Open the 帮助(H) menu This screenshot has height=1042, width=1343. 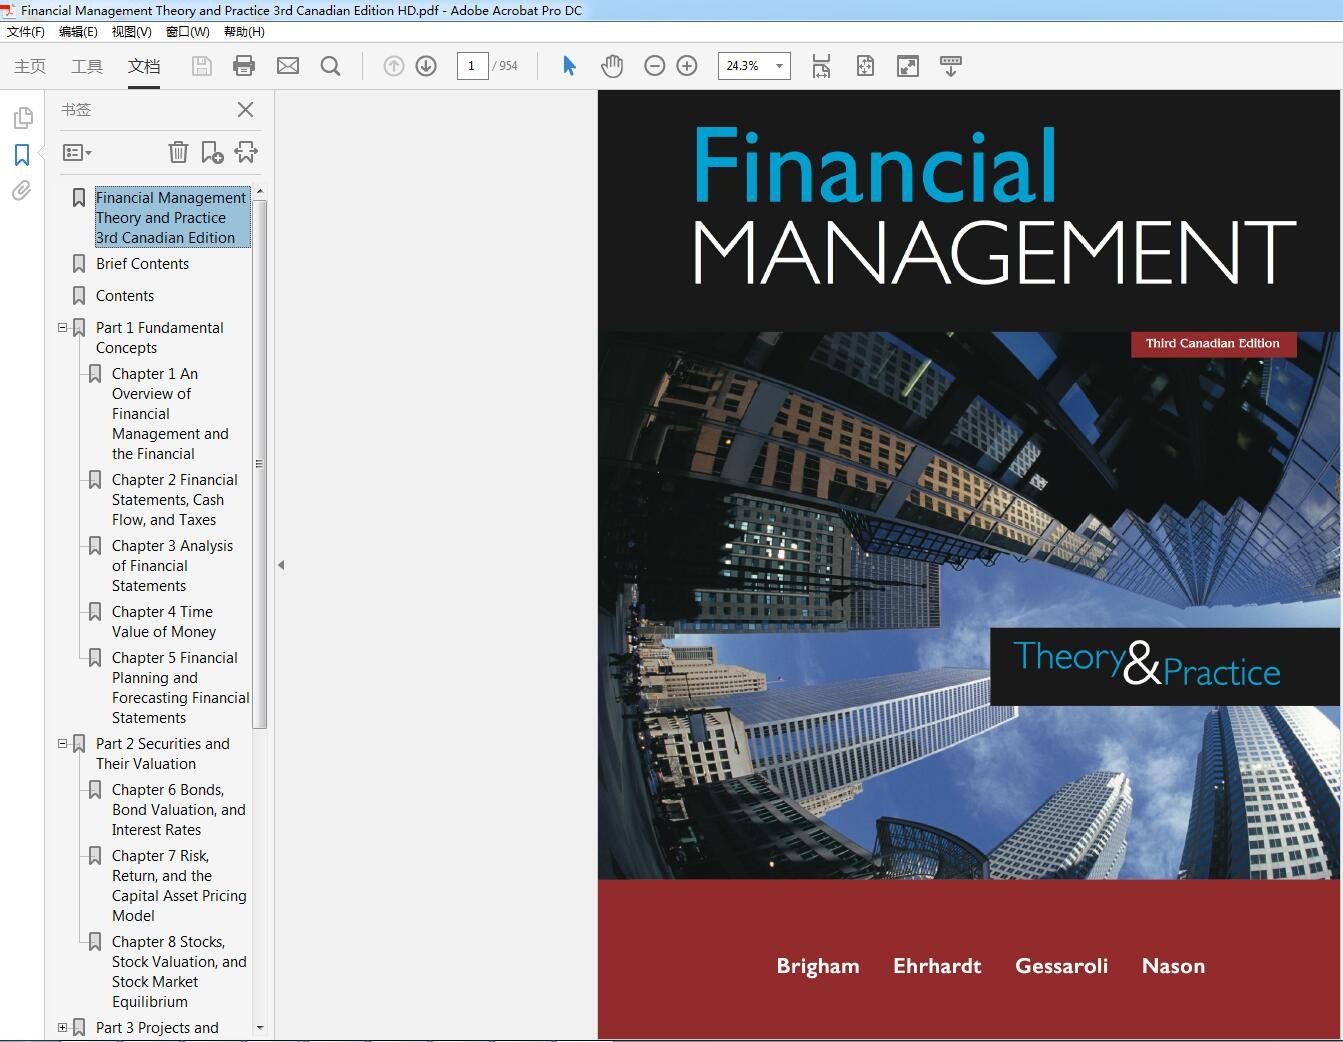(244, 32)
